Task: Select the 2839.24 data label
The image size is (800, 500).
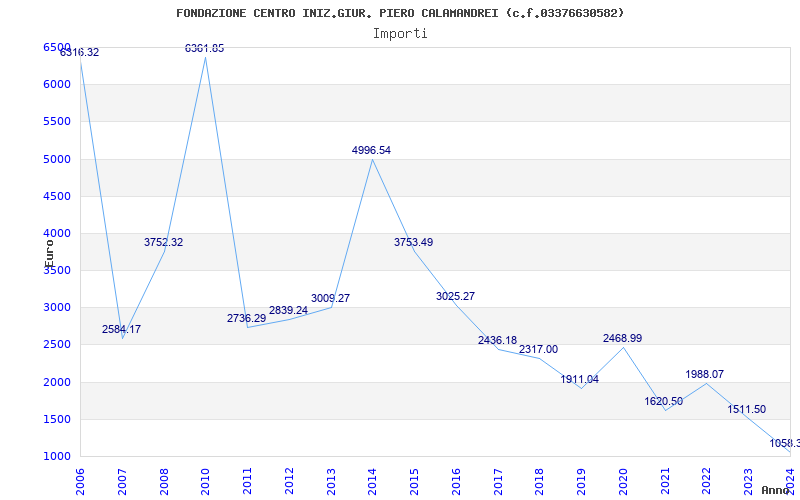Action: click(288, 311)
